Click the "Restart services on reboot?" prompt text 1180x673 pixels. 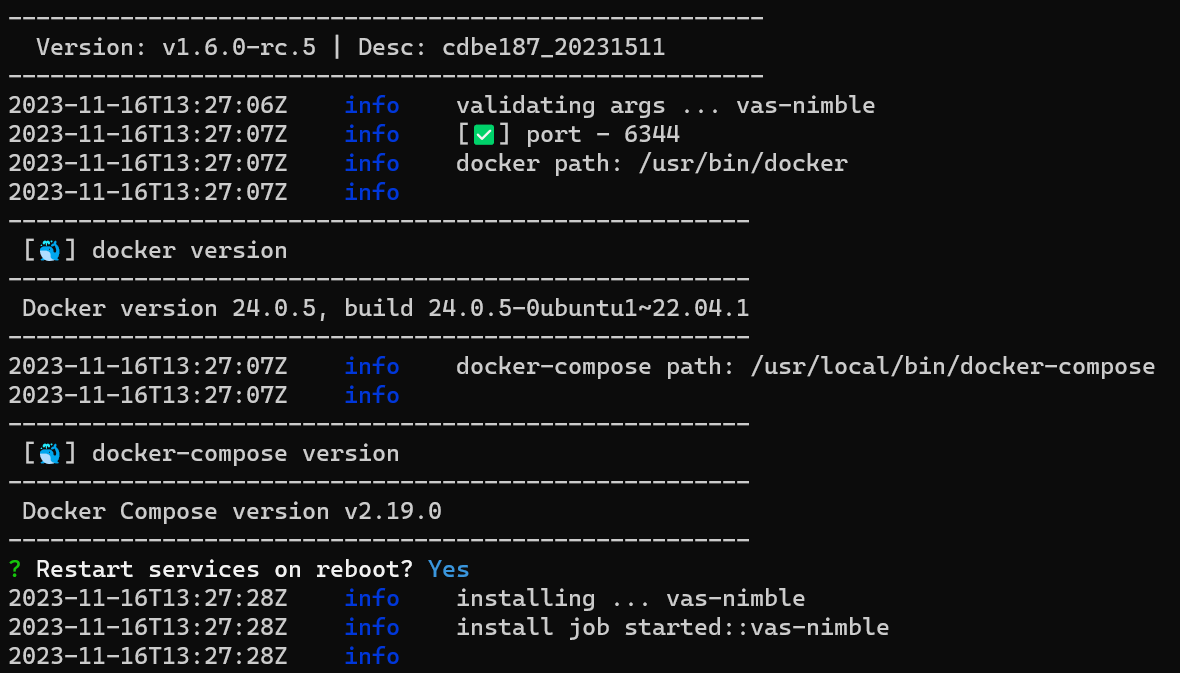[224, 569]
